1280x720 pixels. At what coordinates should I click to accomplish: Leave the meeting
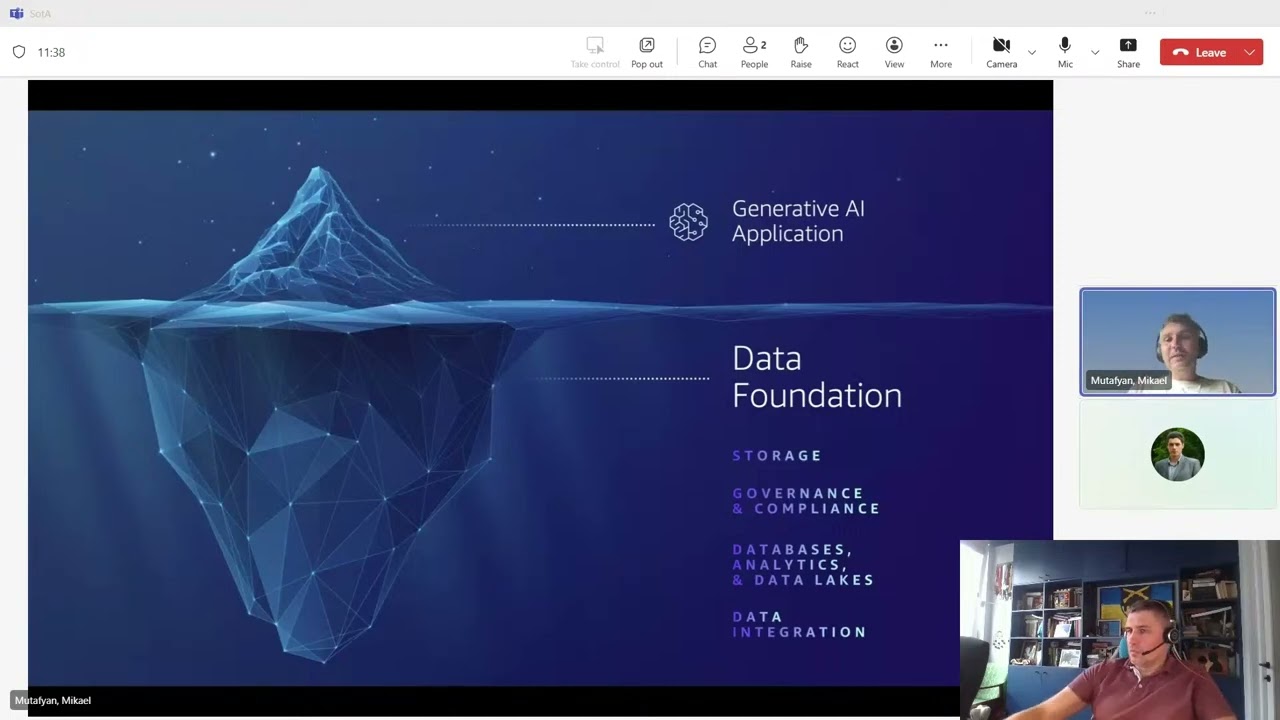(1199, 52)
